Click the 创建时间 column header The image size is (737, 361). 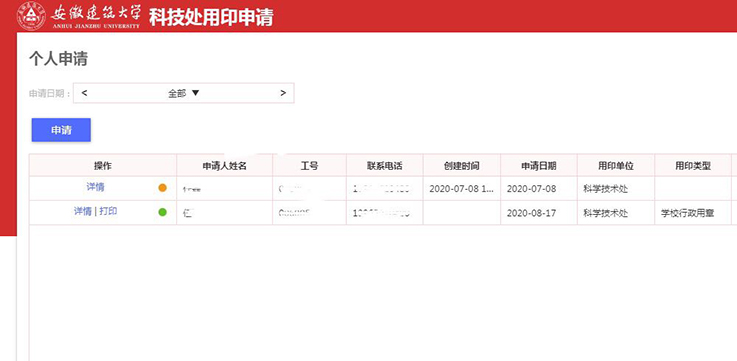tap(462, 165)
